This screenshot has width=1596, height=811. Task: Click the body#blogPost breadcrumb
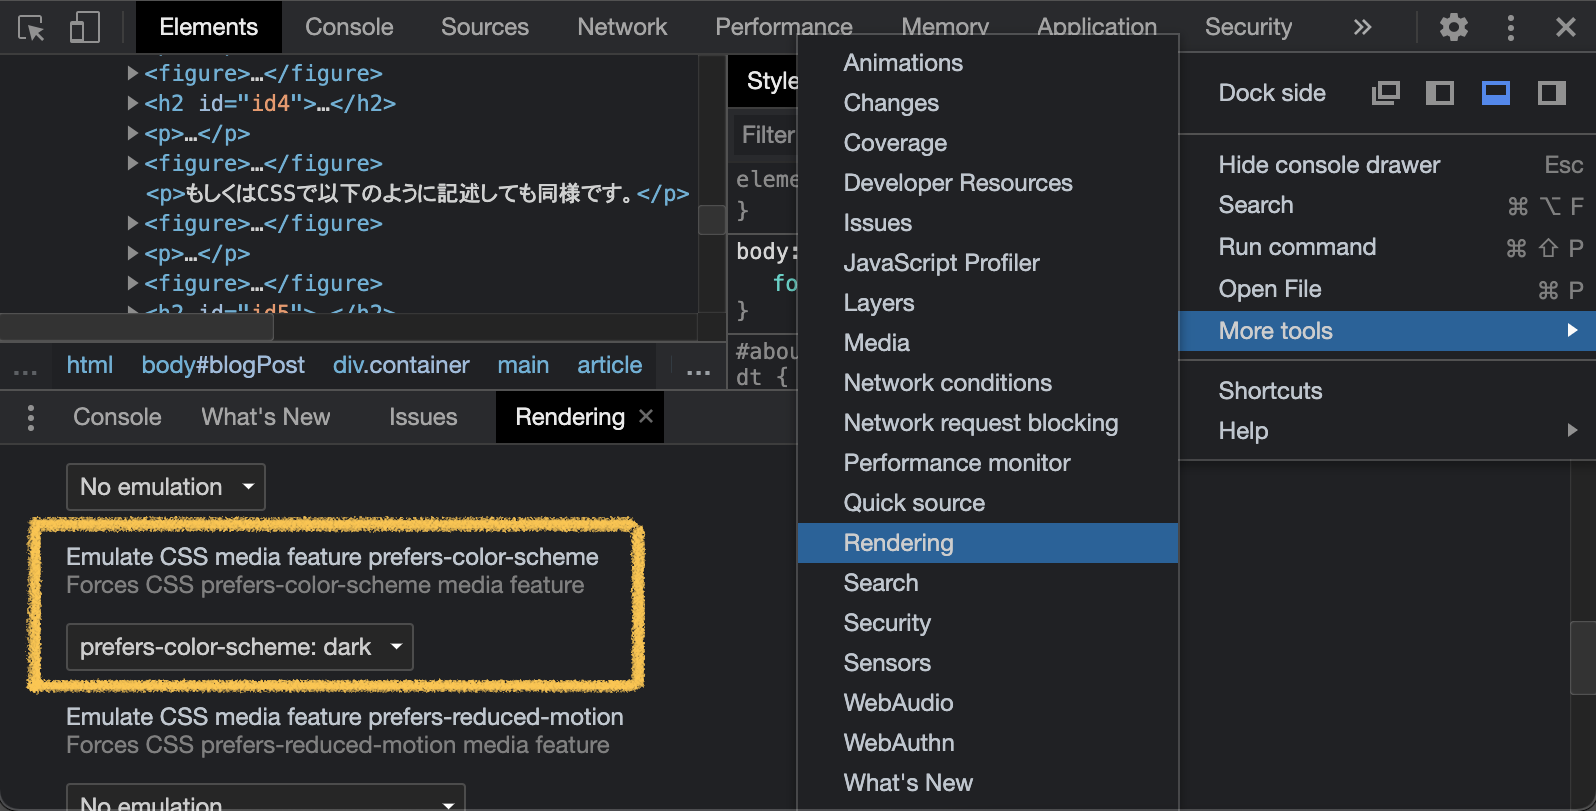coord(223,365)
